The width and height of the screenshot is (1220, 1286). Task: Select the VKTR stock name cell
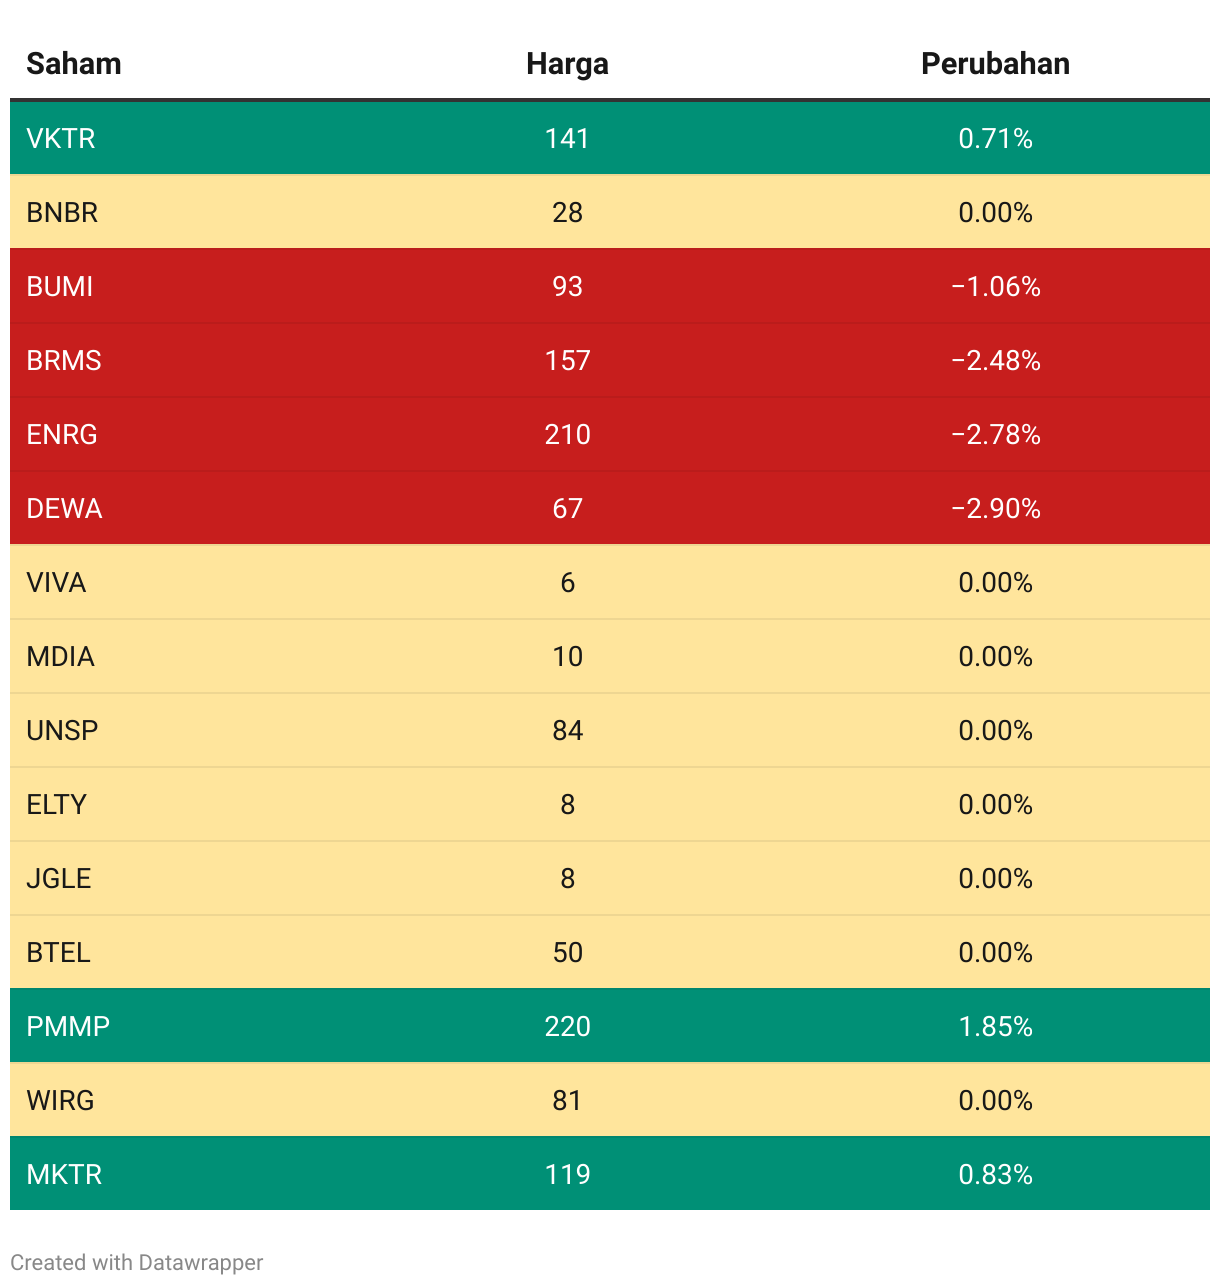coord(61,138)
